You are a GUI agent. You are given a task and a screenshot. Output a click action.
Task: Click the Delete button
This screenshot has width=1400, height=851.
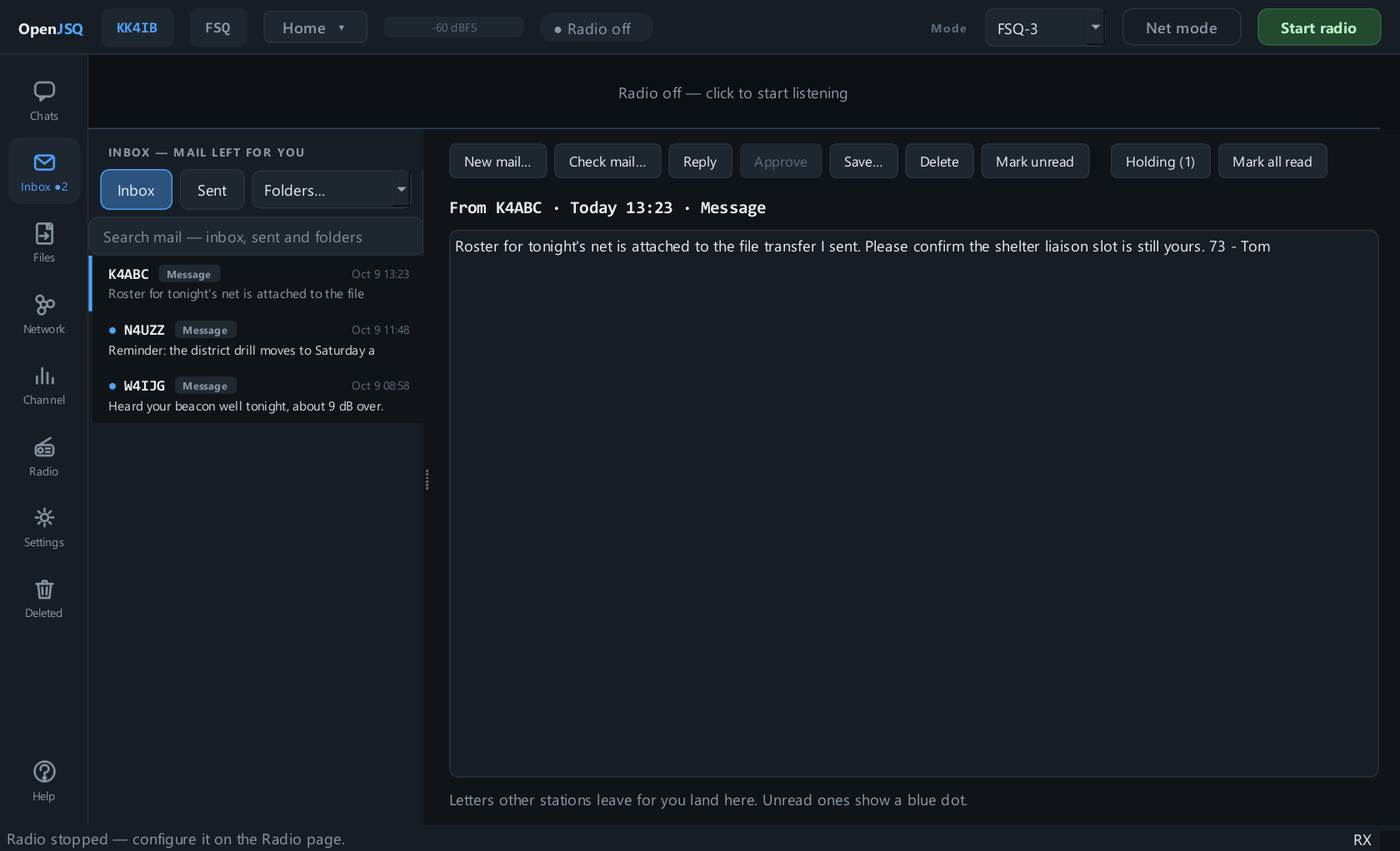click(x=939, y=161)
